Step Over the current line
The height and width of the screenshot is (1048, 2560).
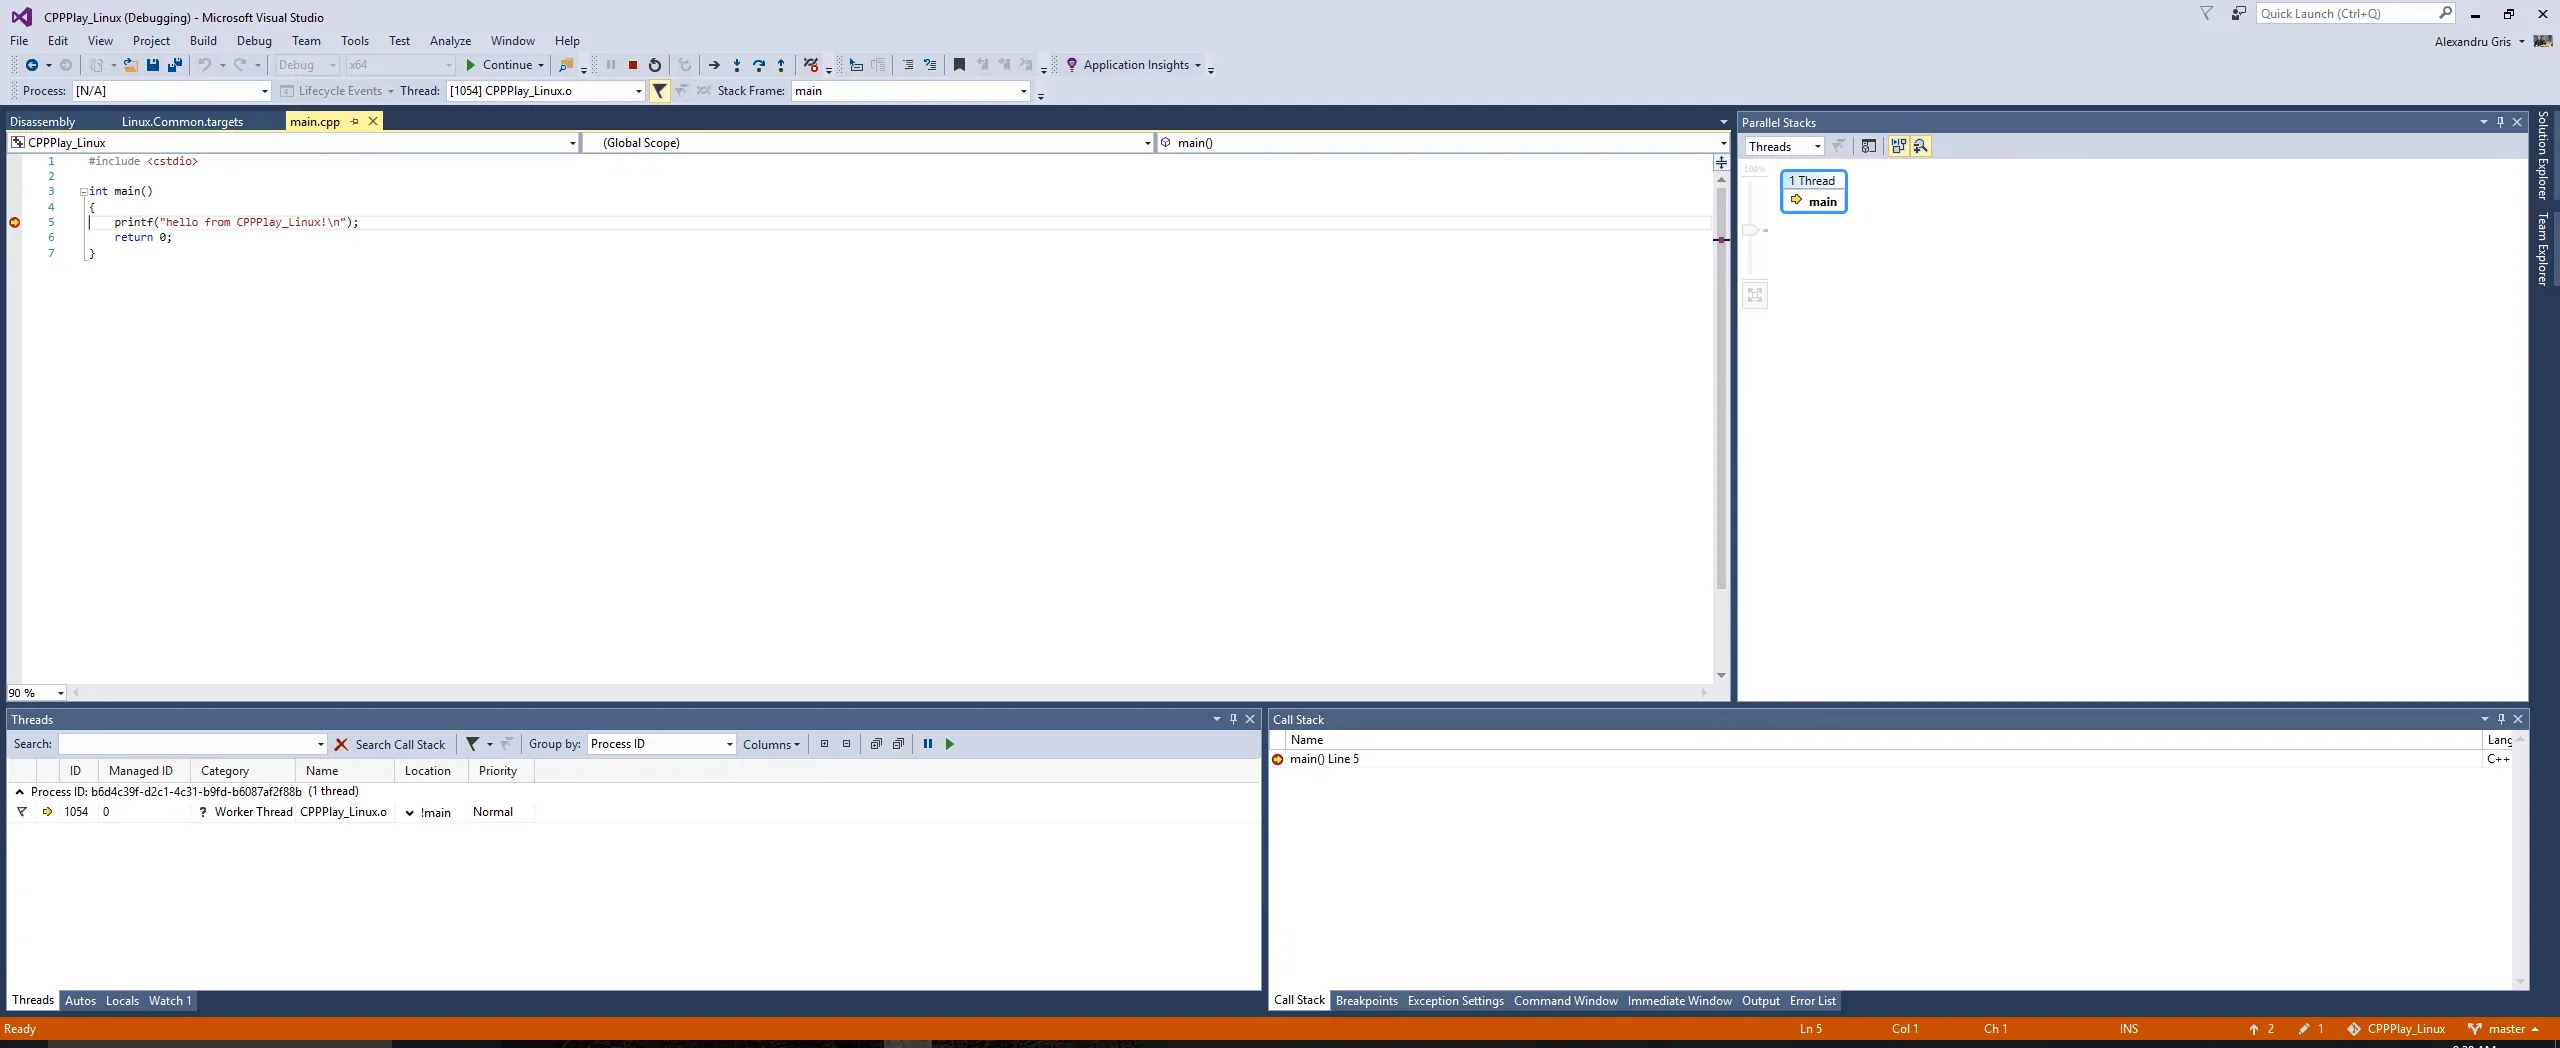[x=759, y=65]
